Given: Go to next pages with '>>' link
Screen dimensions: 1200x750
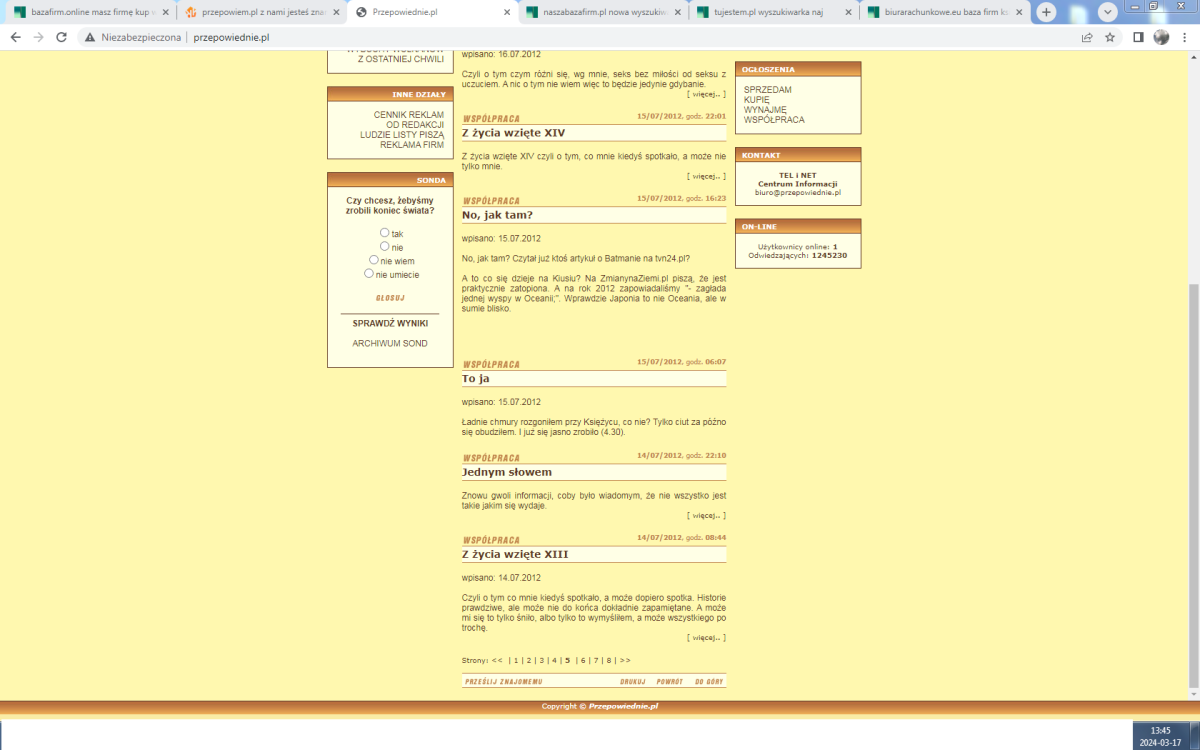Looking at the screenshot, I should [x=625, y=660].
